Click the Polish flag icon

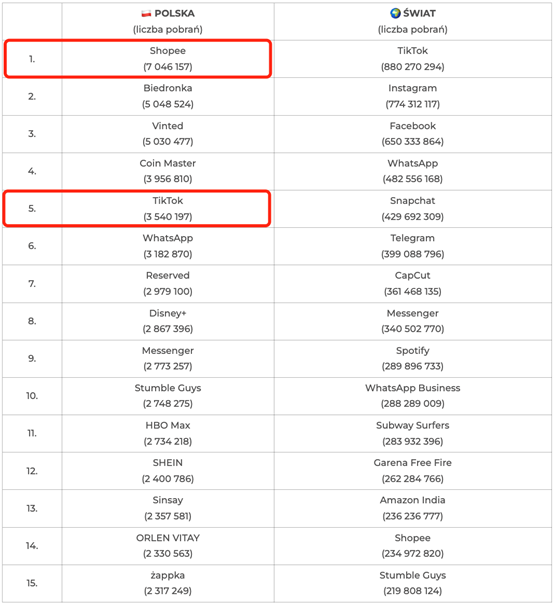pyautogui.click(x=146, y=13)
